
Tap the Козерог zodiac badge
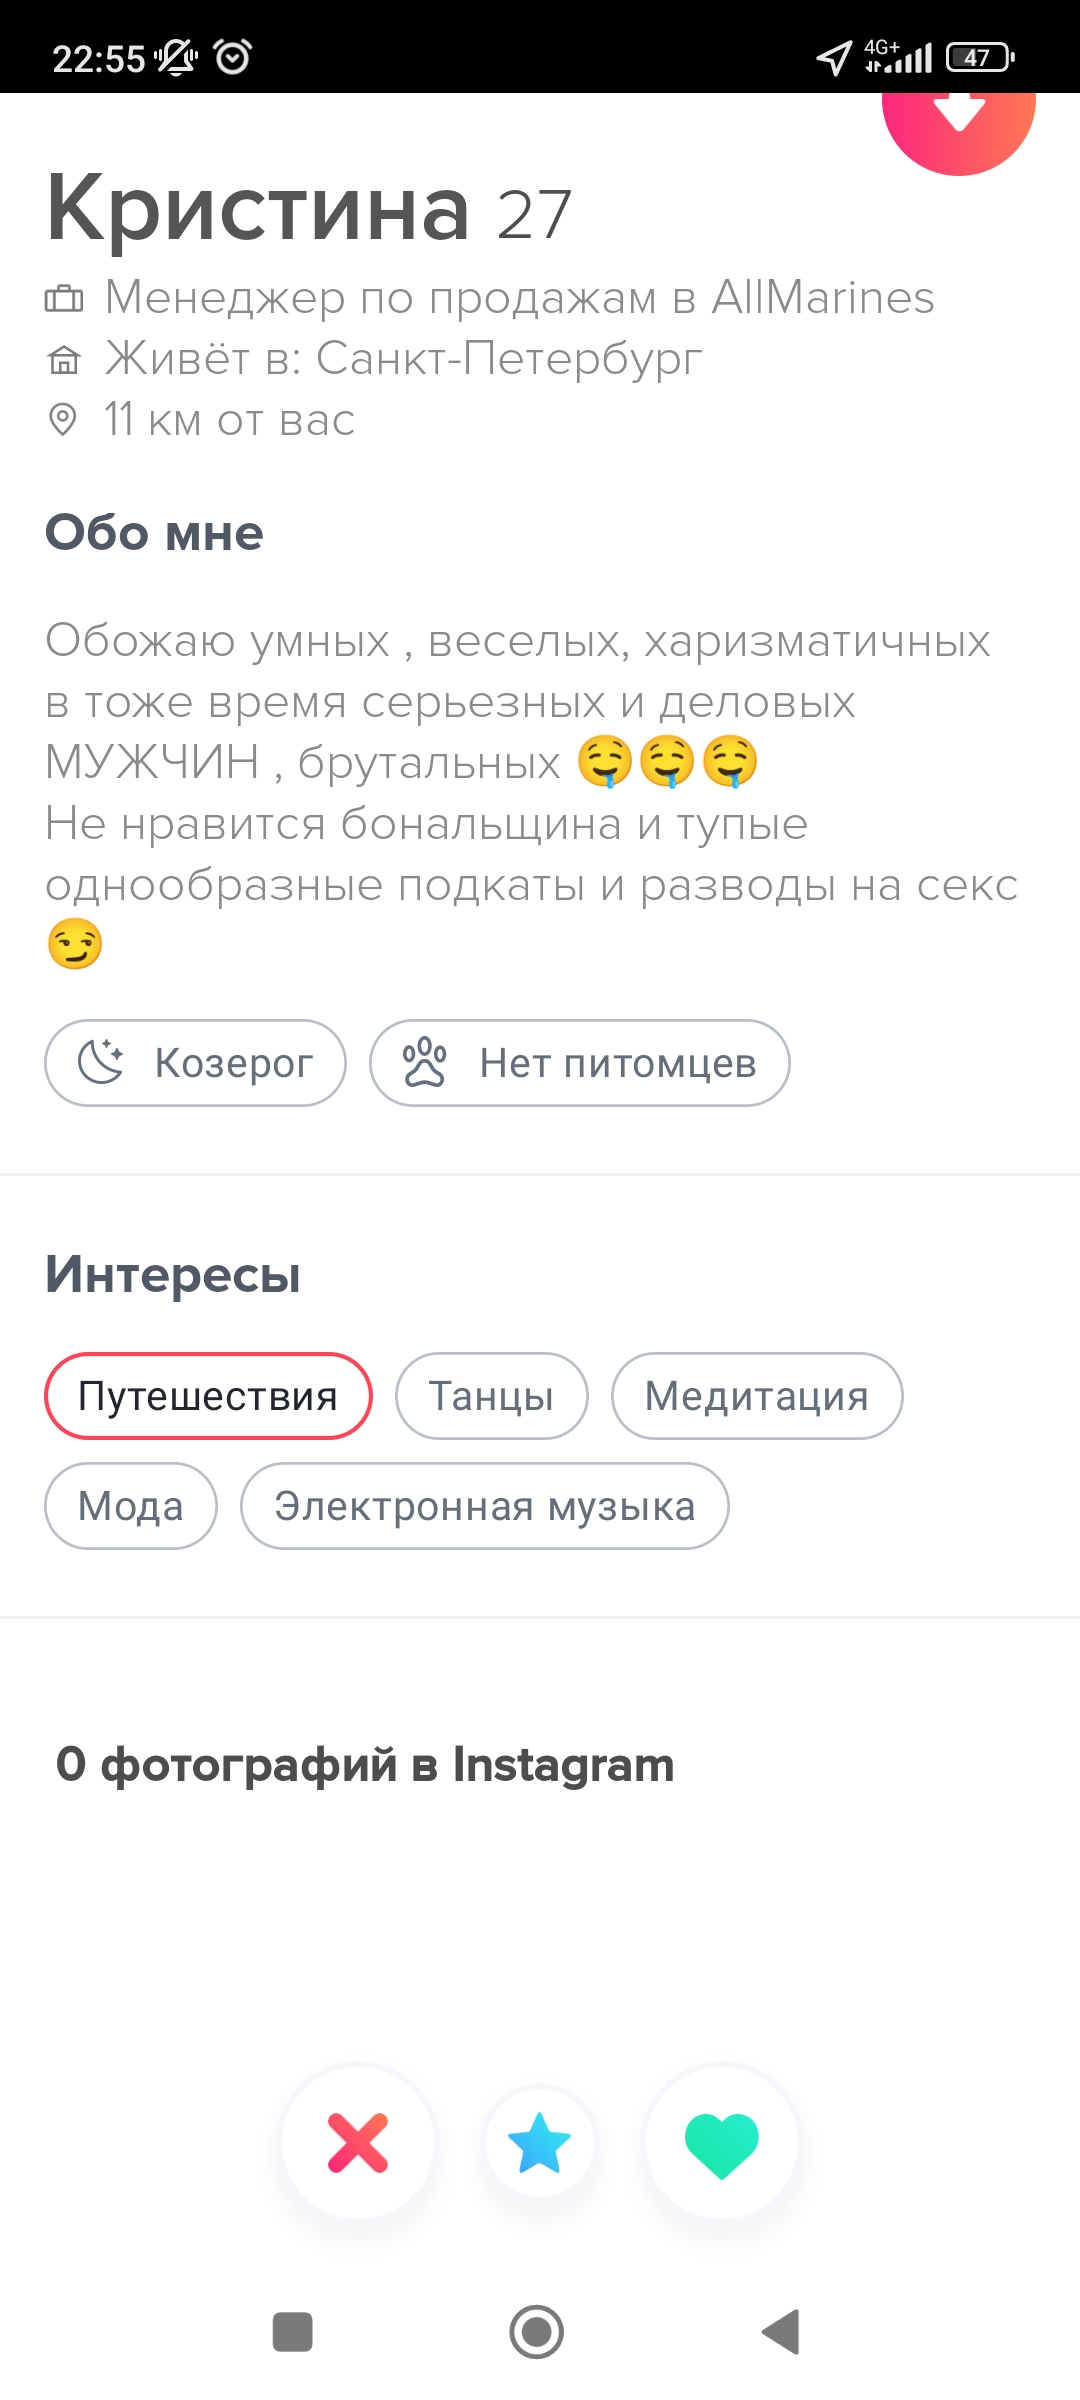click(x=196, y=1063)
